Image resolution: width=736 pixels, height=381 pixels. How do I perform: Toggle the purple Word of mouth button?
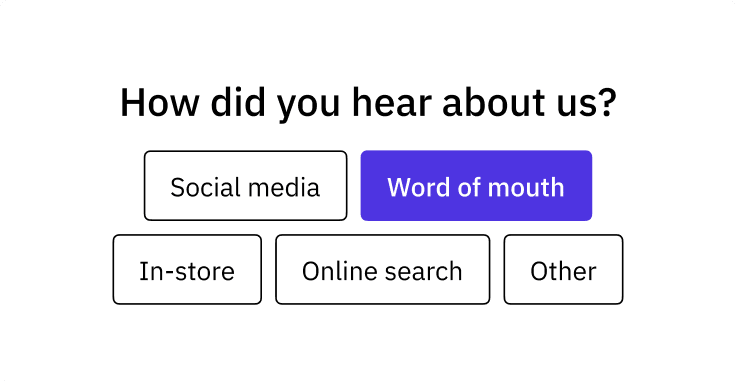pyautogui.click(x=476, y=185)
